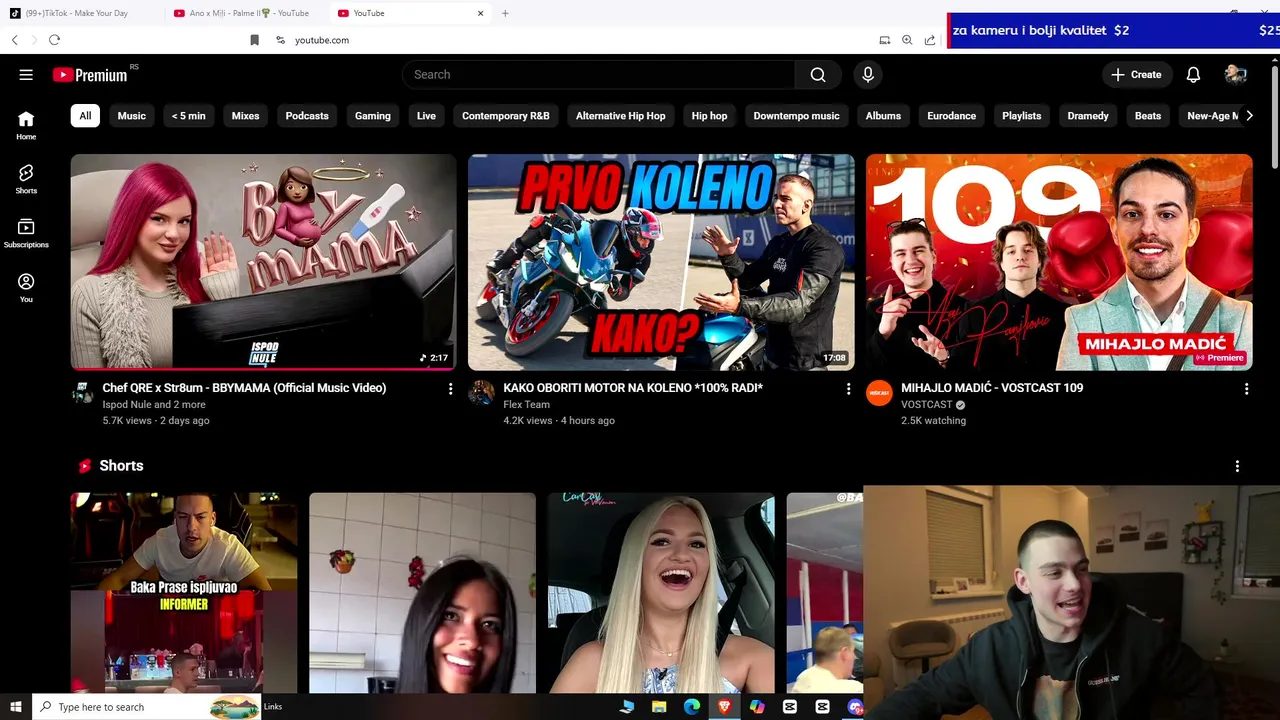
Task: Select the Dramedy filter chip
Action: (1088, 116)
